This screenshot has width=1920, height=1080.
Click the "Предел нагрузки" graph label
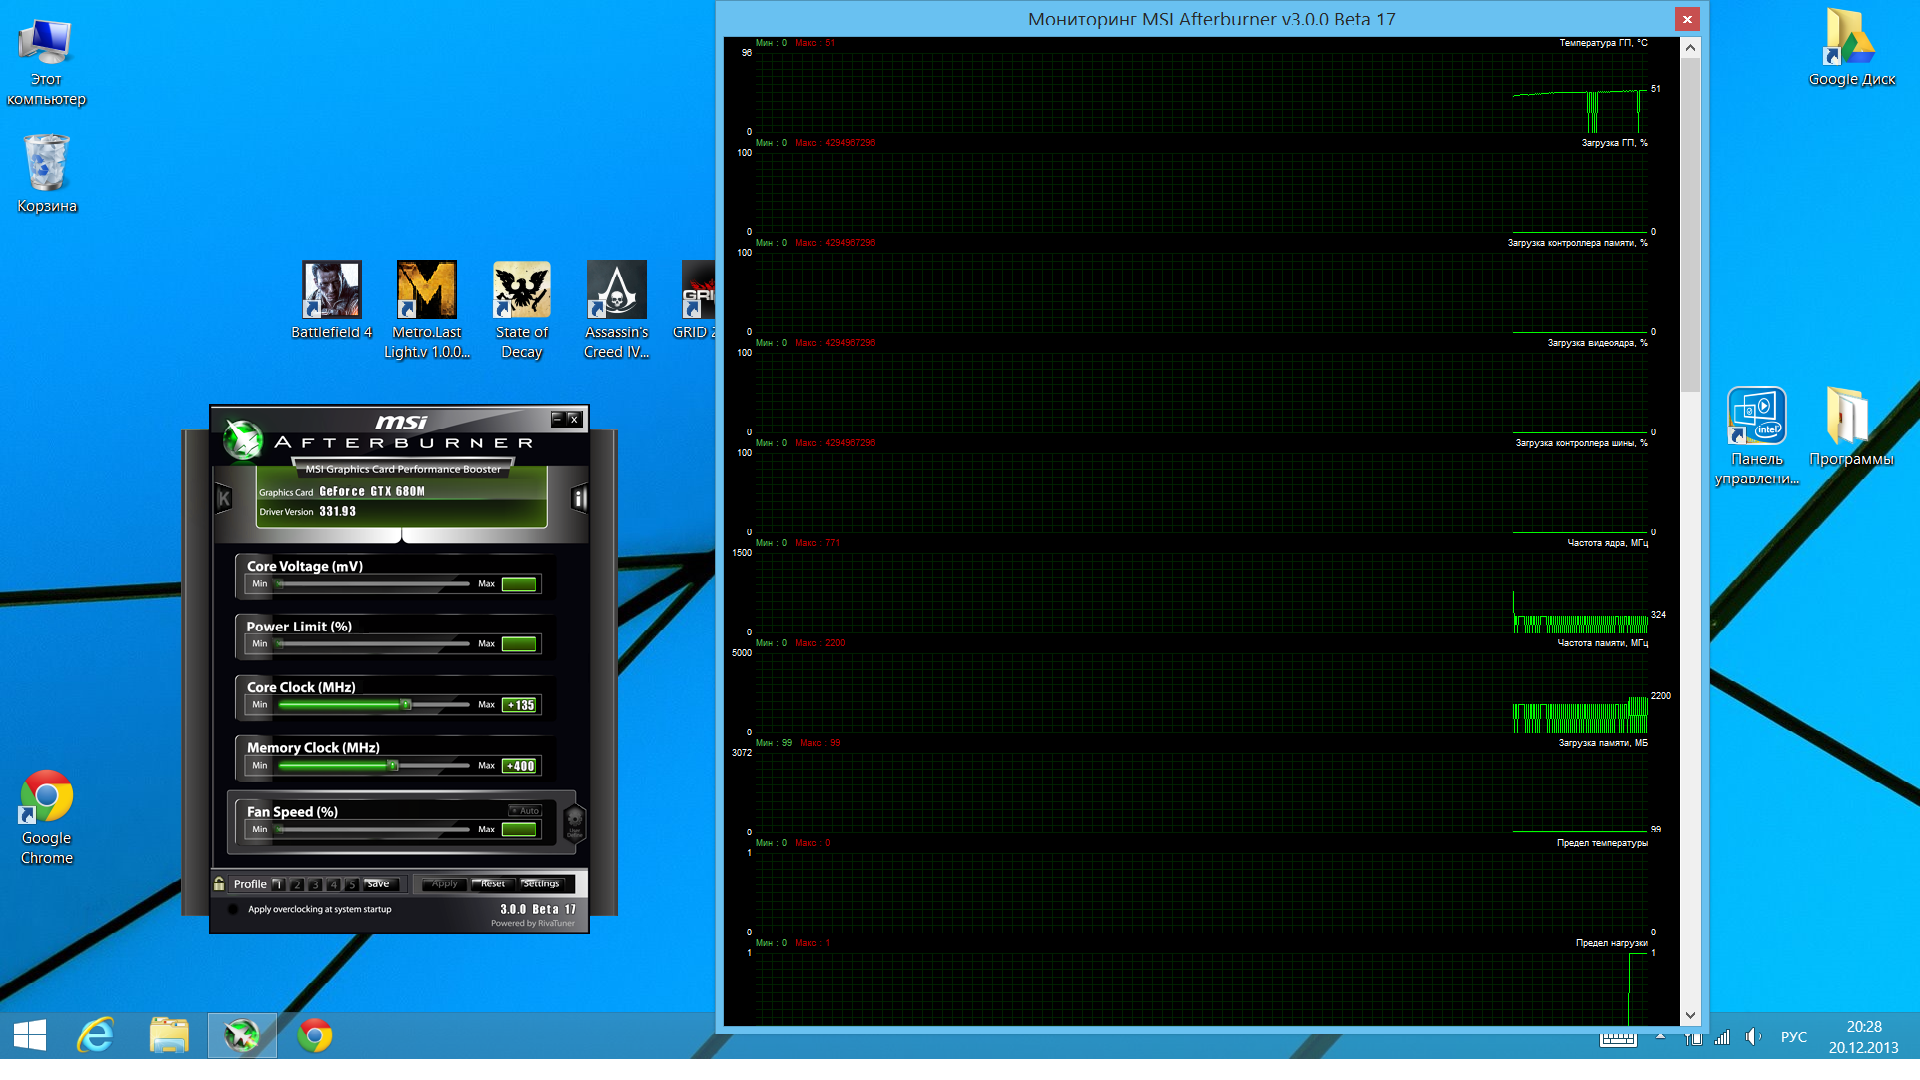point(1612,943)
